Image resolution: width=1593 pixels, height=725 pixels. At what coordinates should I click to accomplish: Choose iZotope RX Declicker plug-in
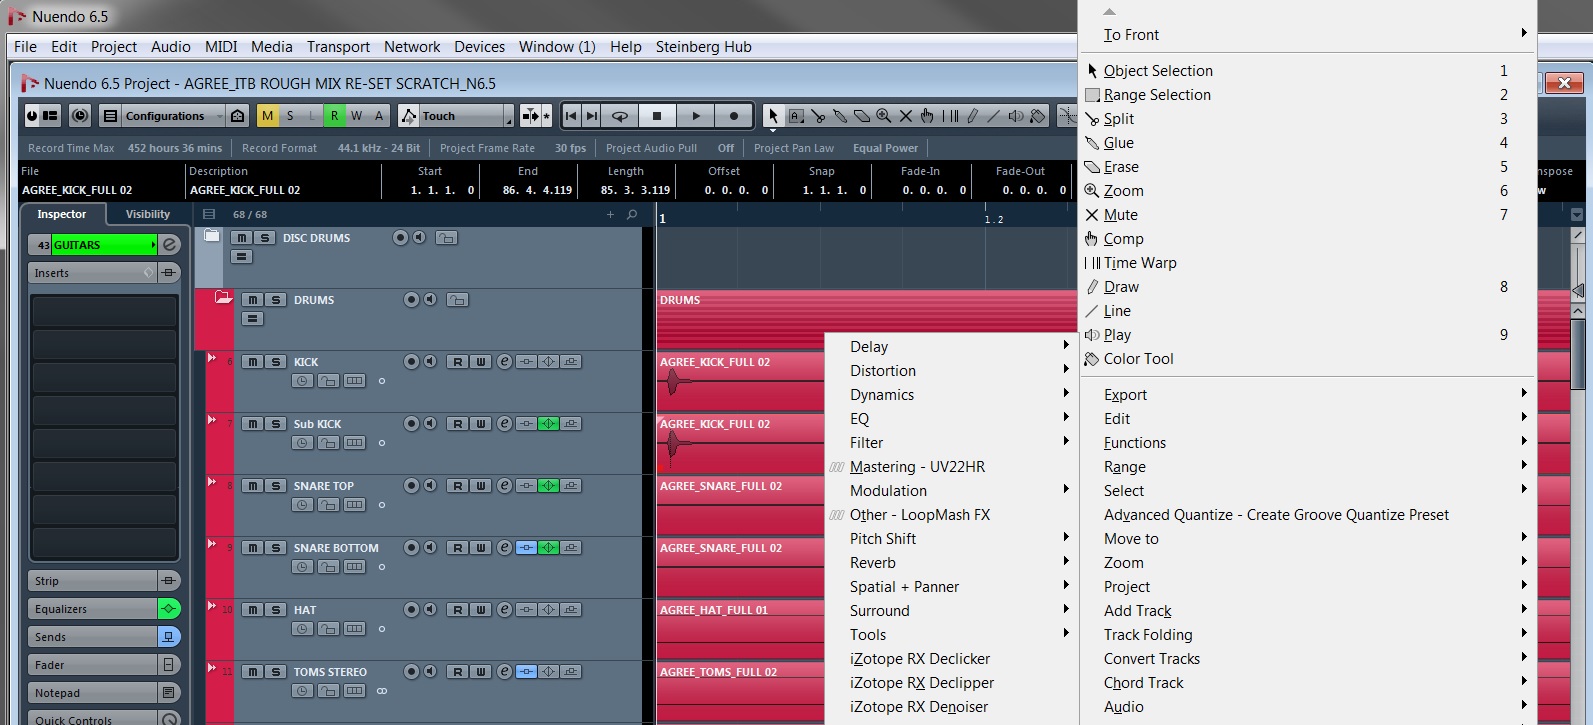click(920, 659)
